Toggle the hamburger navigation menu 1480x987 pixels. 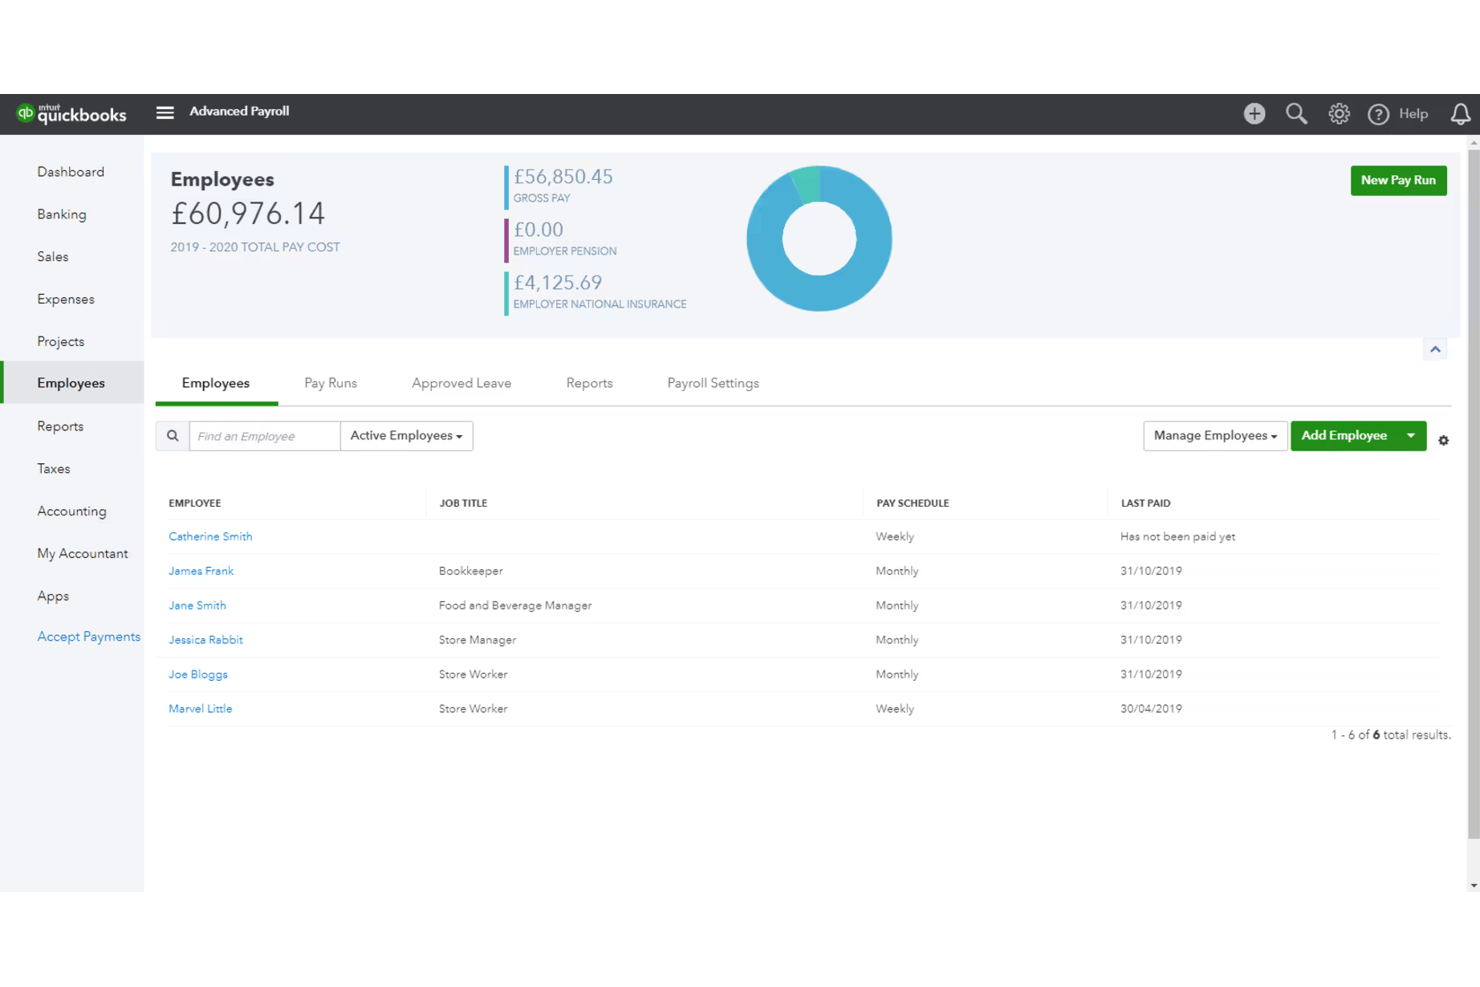point(165,112)
